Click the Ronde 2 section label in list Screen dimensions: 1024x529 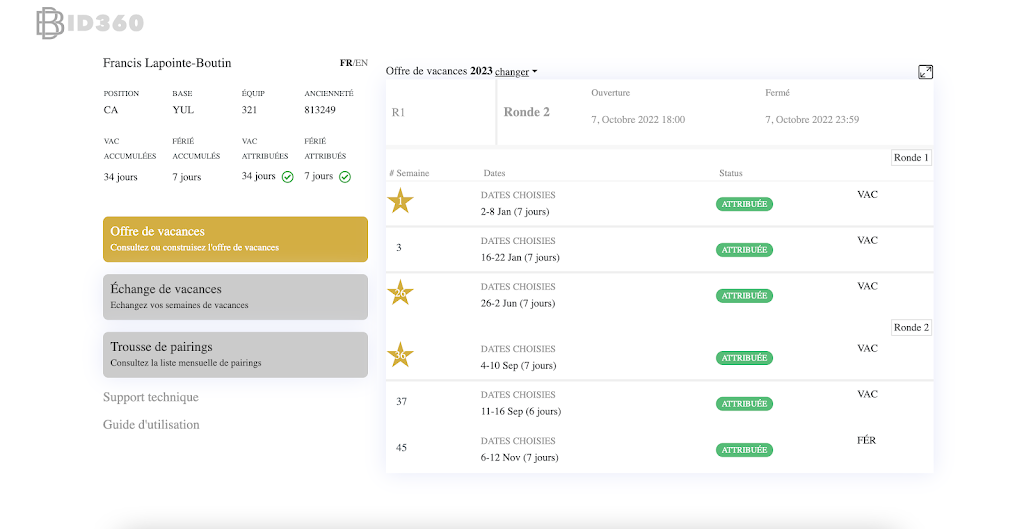tap(911, 327)
